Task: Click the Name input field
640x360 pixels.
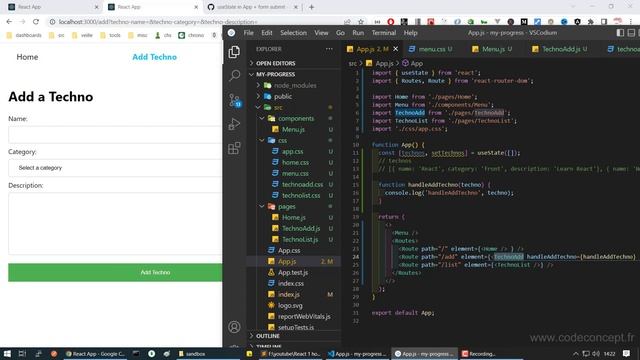Action: click(115, 134)
